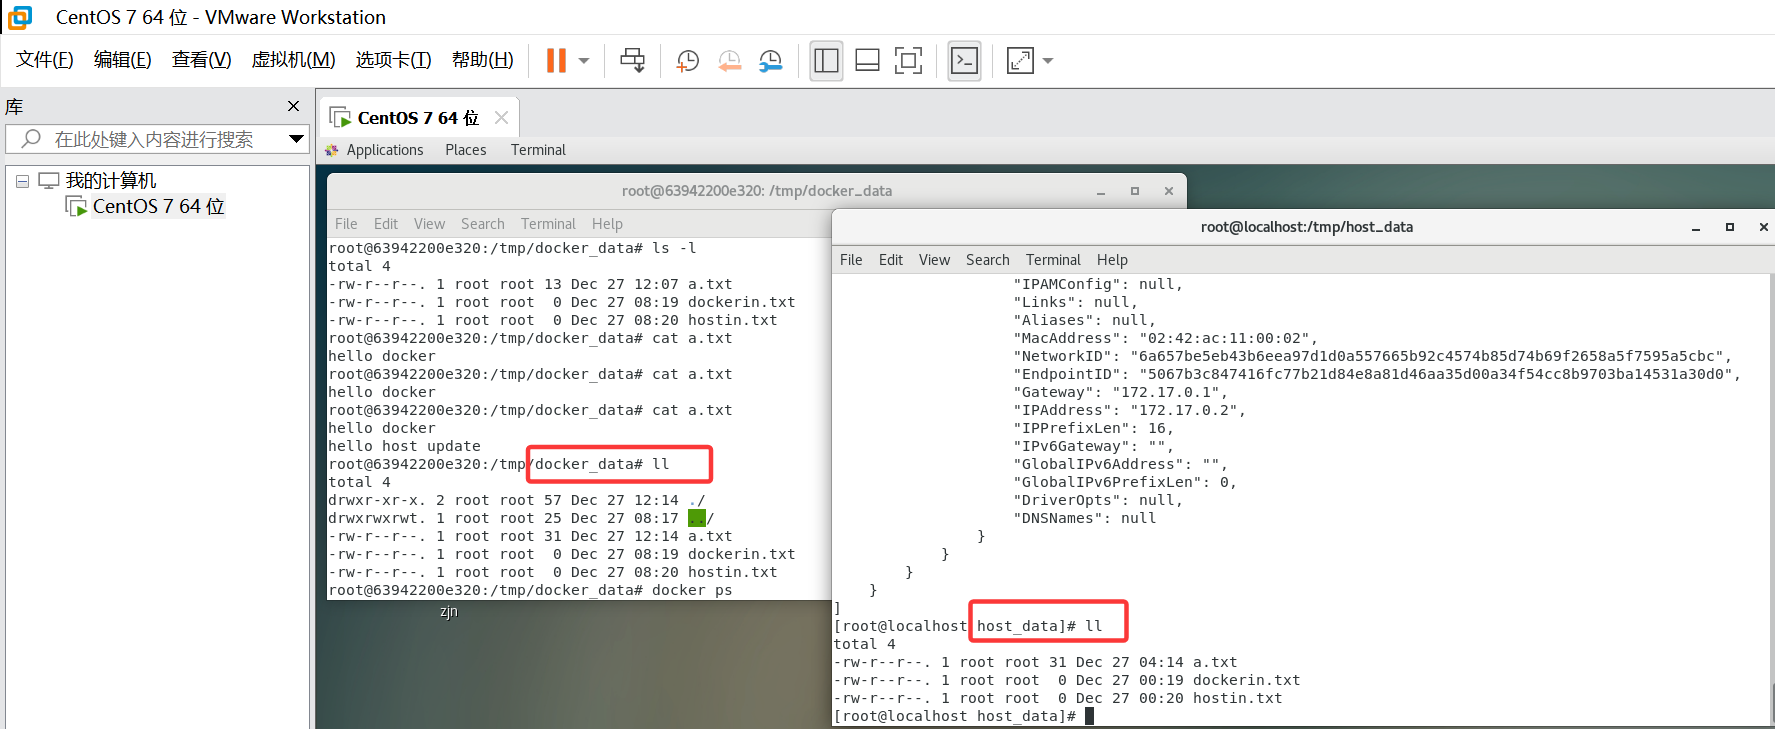Open Help menu in host_data terminal

tap(1112, 260)
